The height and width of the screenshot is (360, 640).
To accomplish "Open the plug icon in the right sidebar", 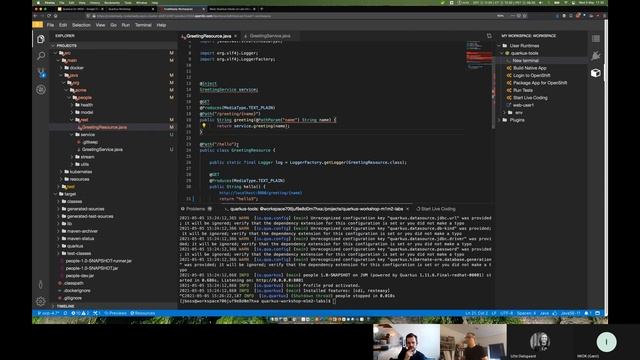I will (596, 56).
